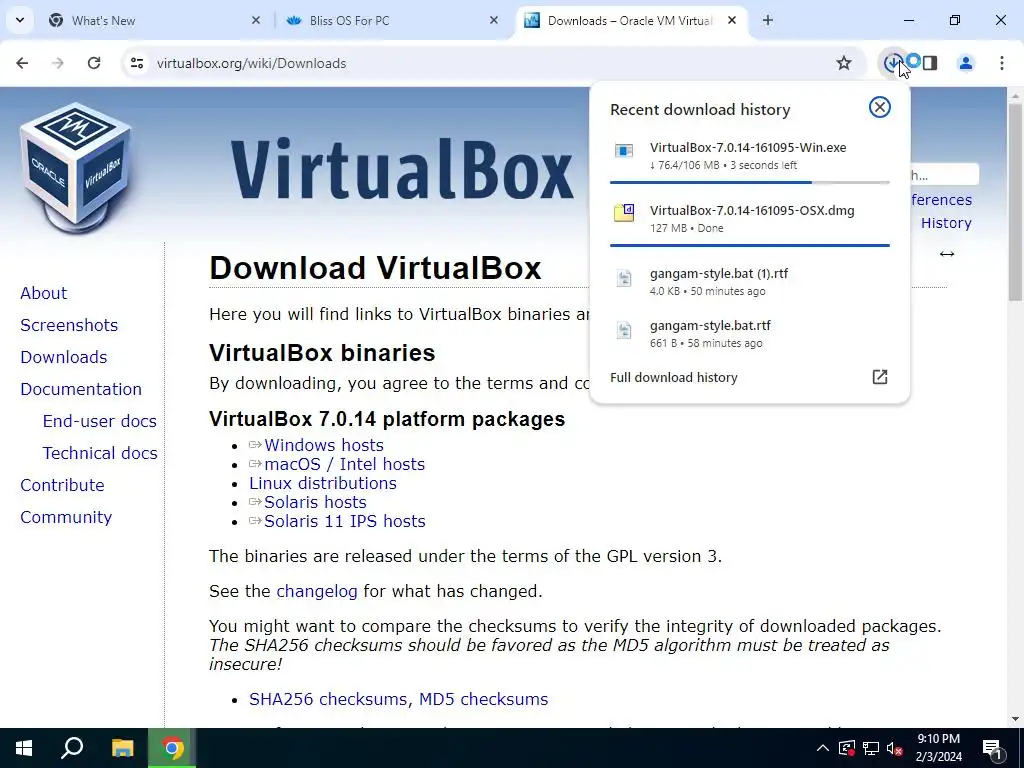The width and height of the screenshot is (1024, 768).
Task: Open End-user docs link
Action: pyautogui.click(x=99, y=421)
